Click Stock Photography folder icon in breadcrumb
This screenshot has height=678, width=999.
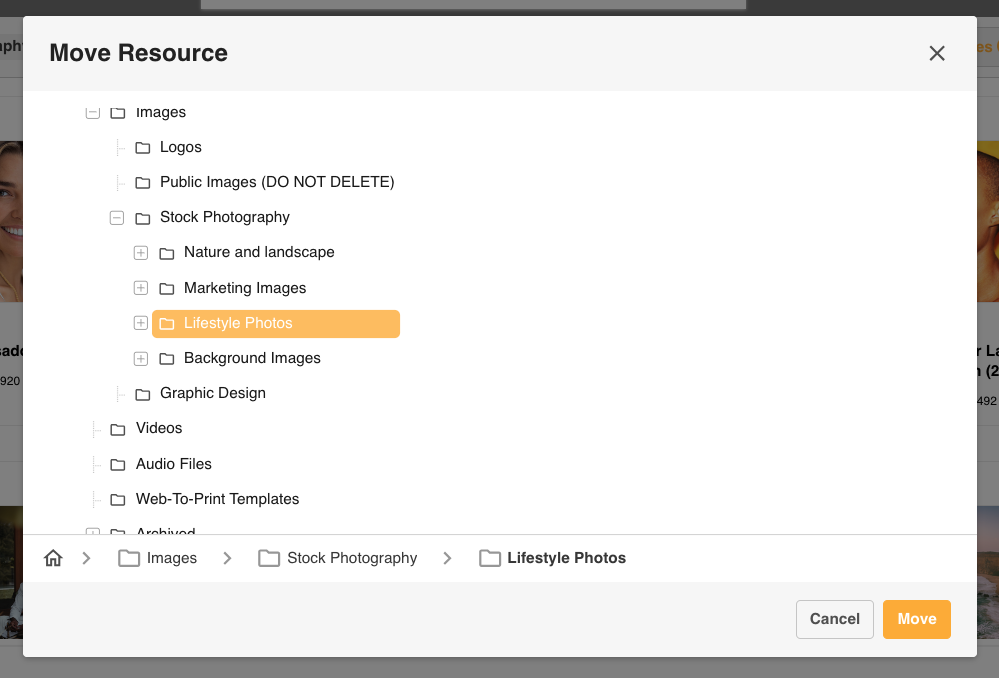pos(269,559)
